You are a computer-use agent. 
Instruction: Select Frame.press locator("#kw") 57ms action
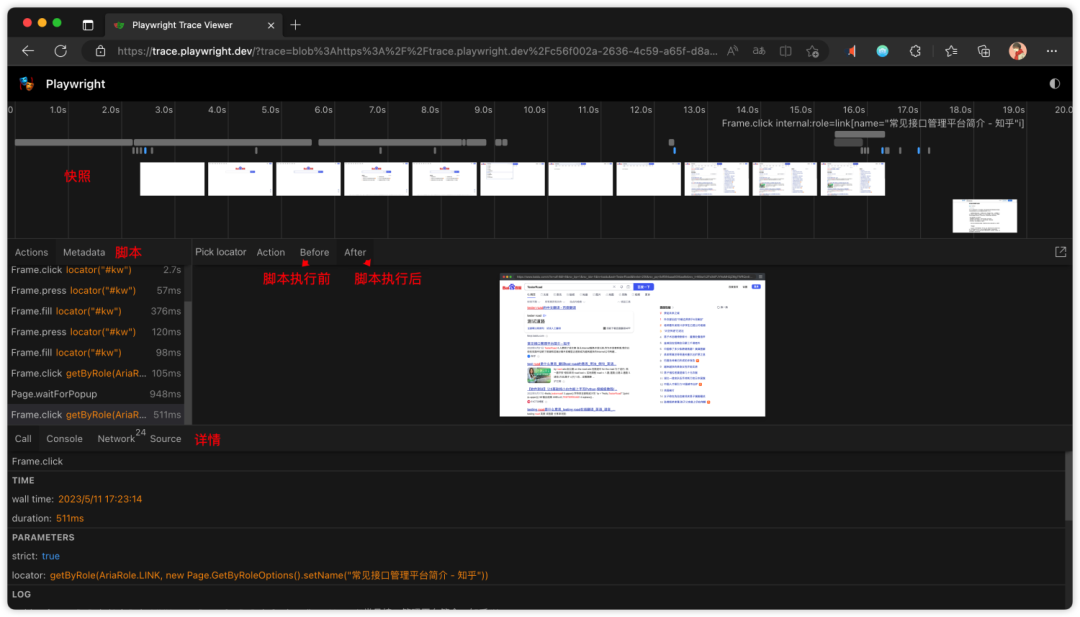[x=96, y=291]
